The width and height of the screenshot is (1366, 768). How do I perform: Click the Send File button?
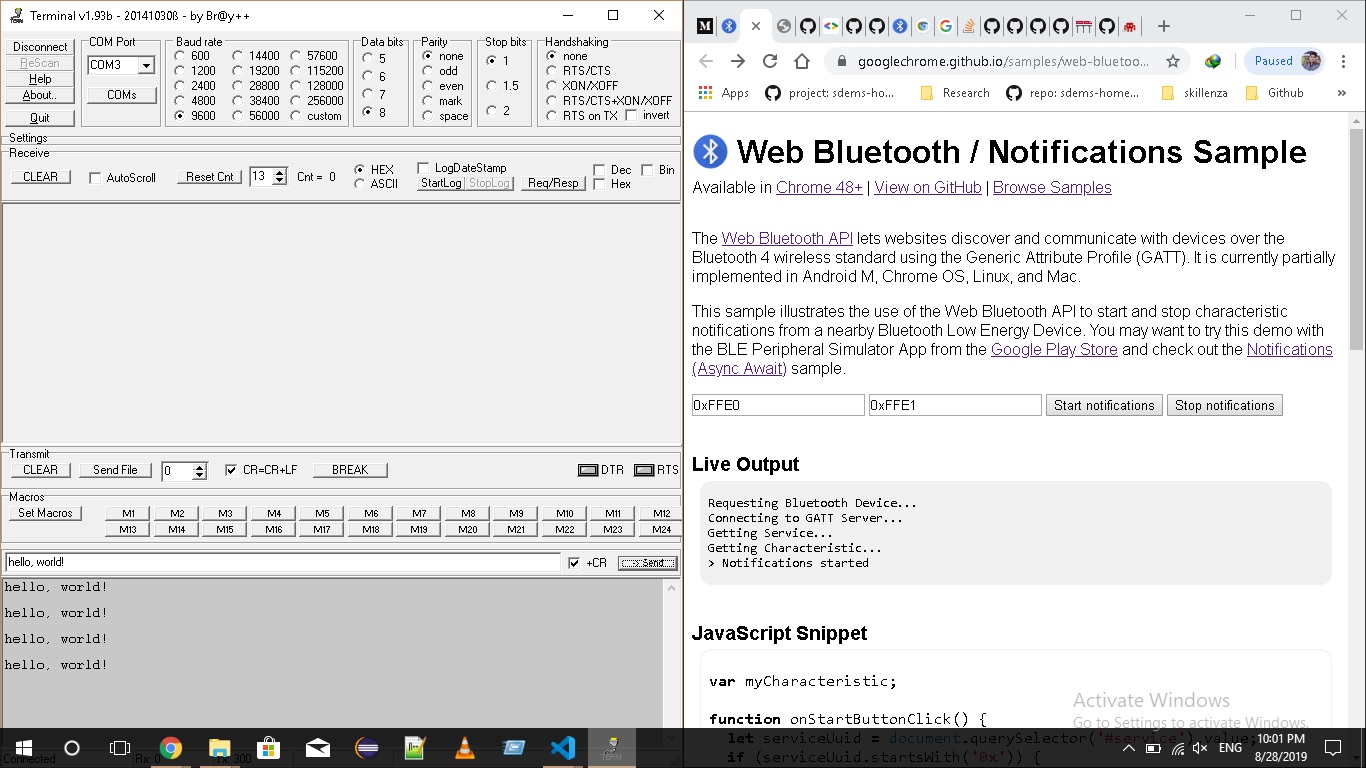tap(115, 470)
